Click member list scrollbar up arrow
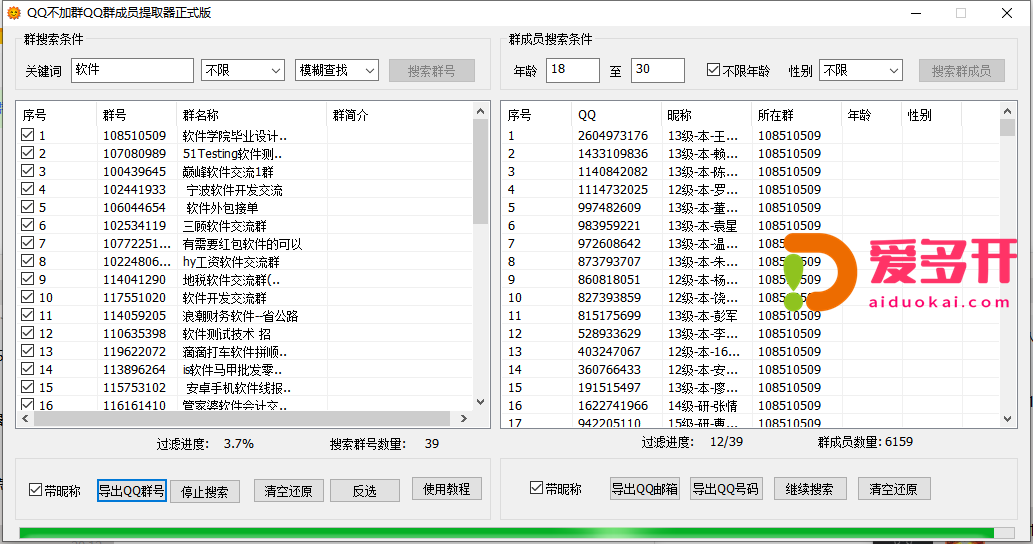This screenshot has height=544, width=1033. [1007, 111]
